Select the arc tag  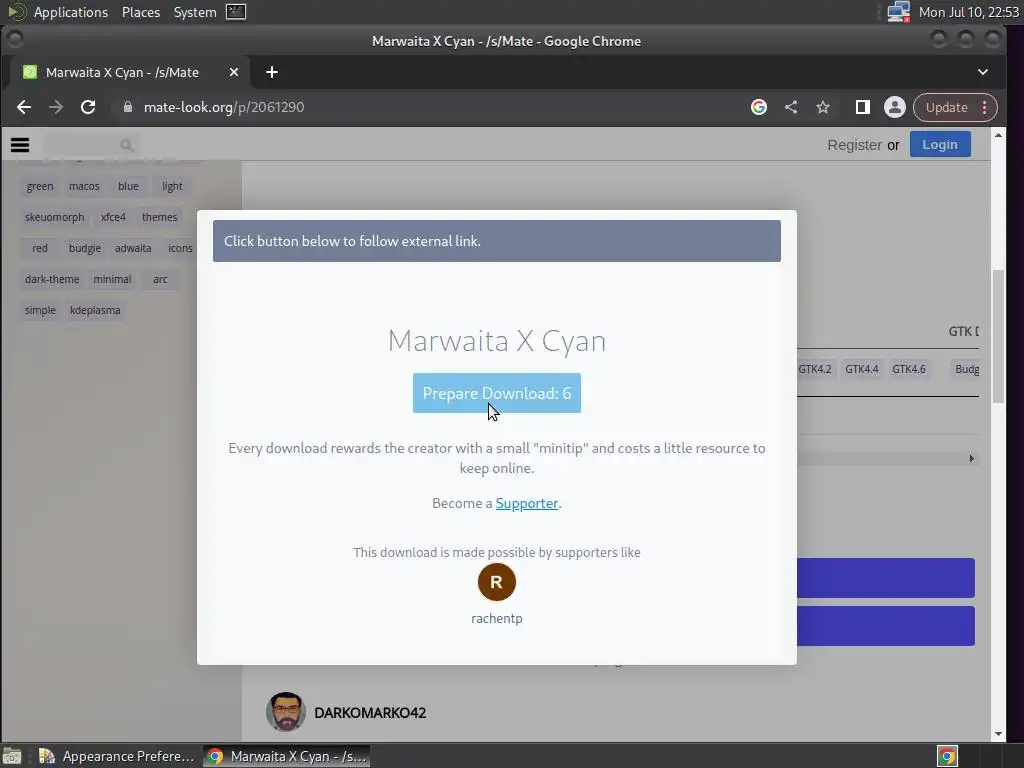[160, 280]
